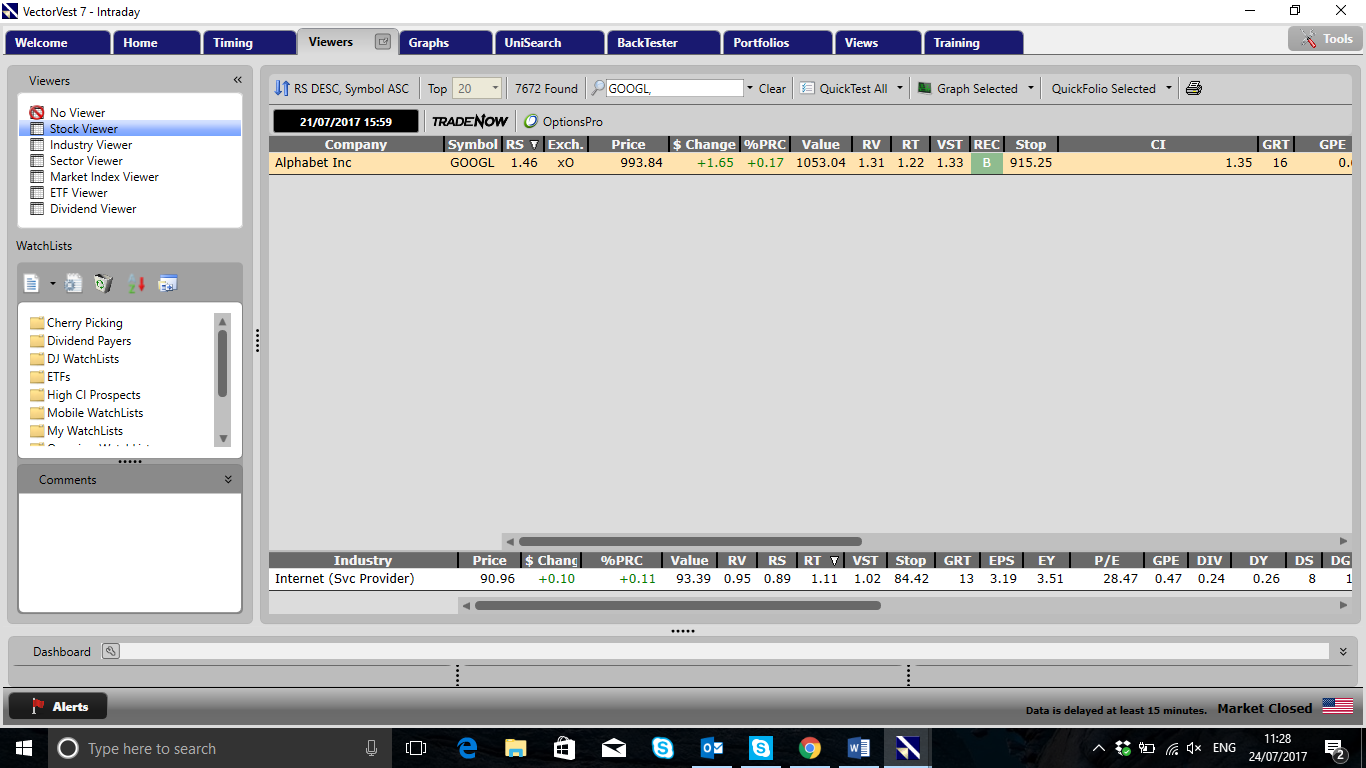This screenshot has width=1366, height=768.
Task: Select the ETFs watchlist folder
Action: pos(51,377)
